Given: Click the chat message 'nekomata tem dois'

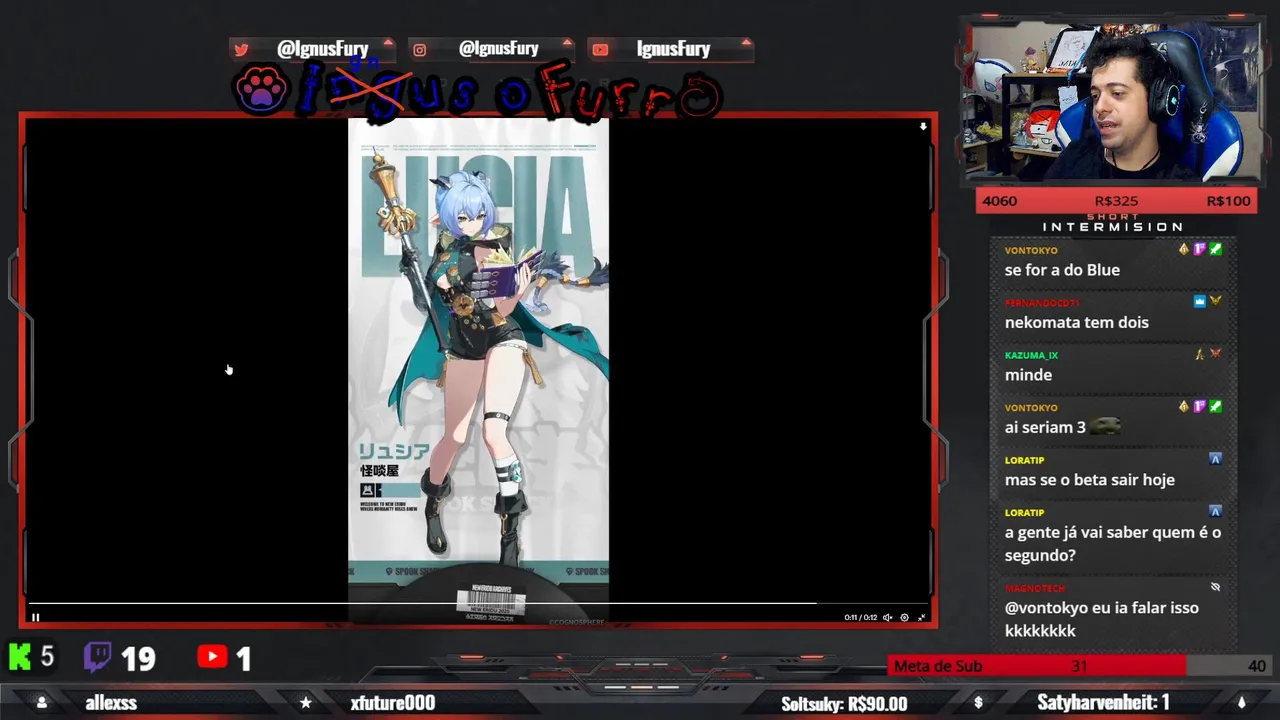Looking at the screenshot, I should click(1076, 322).
